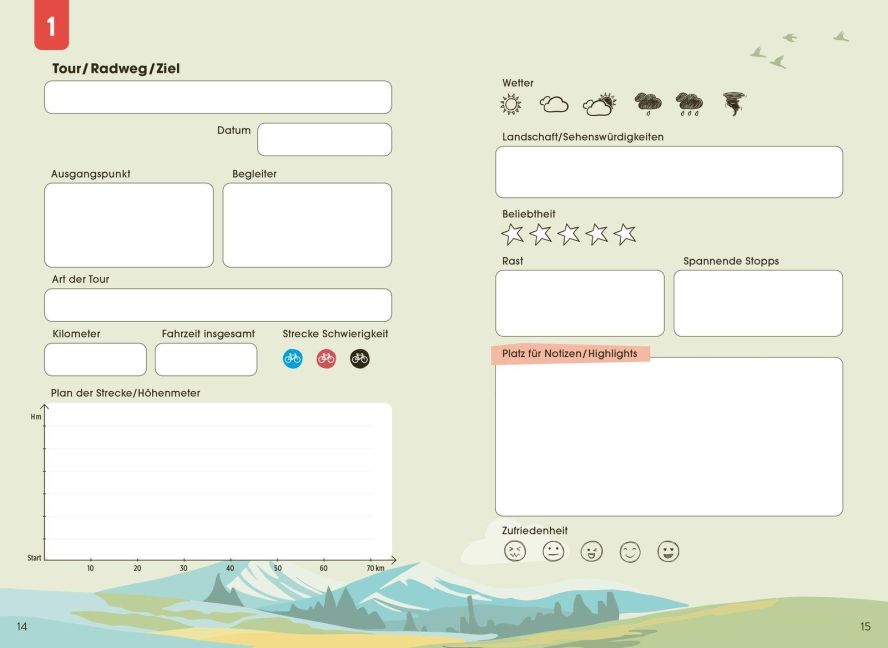Click the Platz für Notizen/Highlights box
This screenshot has width=888, height=648.
click(669, 437)
